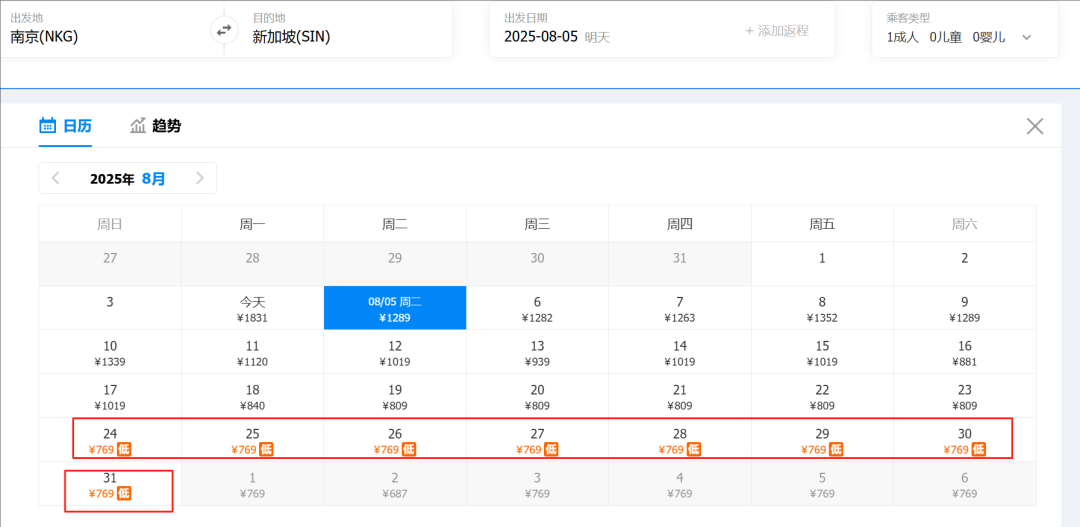Close the price calendar panel
This screenshot has height=527, width=1080.
(x=1035, y=126)
